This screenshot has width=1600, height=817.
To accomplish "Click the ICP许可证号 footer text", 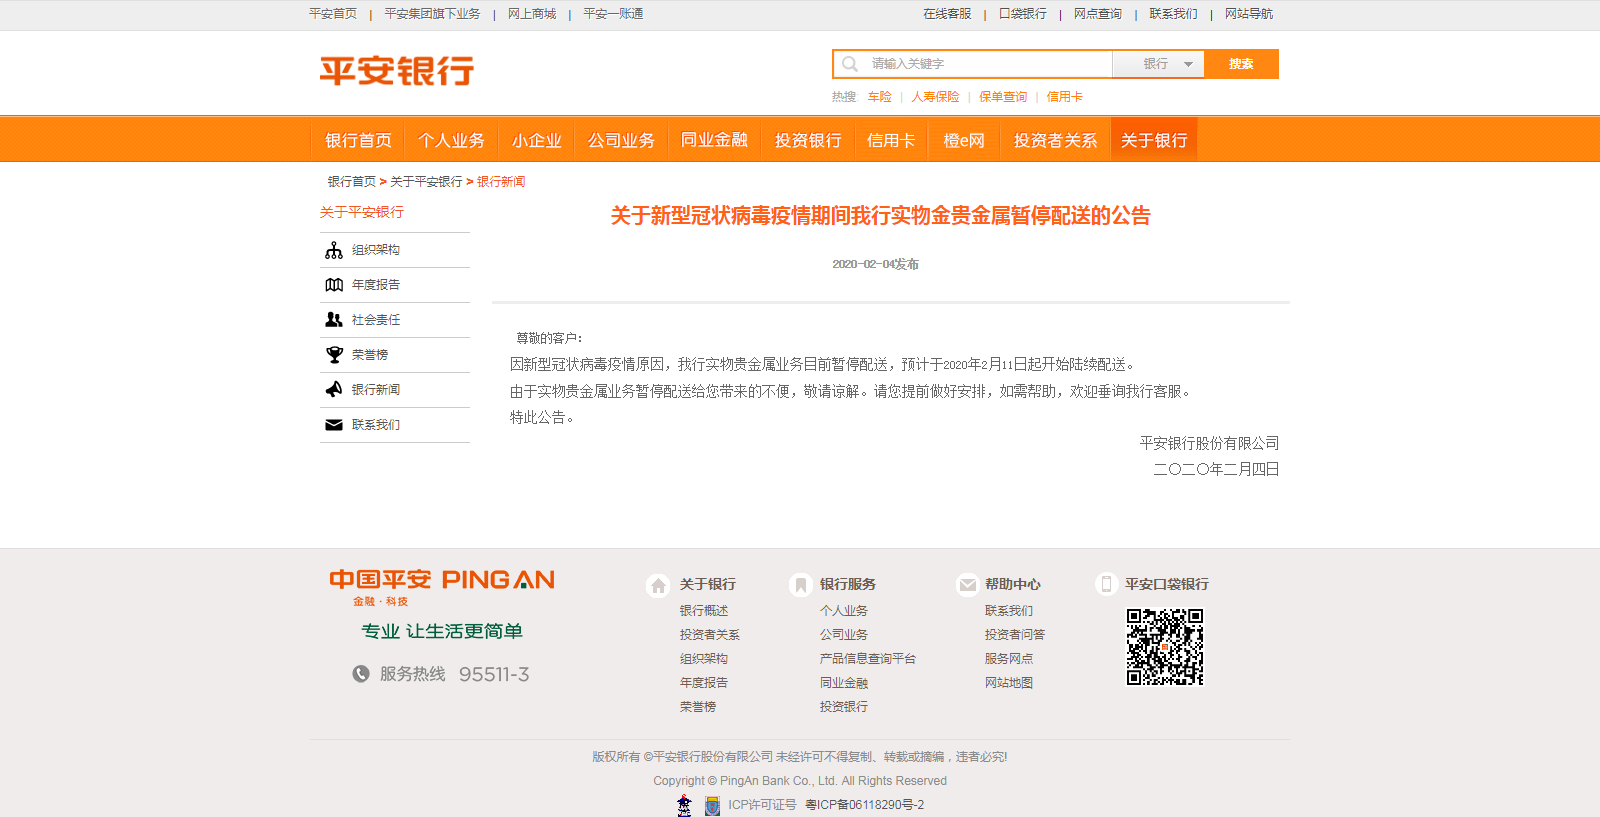I will click(762, 805).
